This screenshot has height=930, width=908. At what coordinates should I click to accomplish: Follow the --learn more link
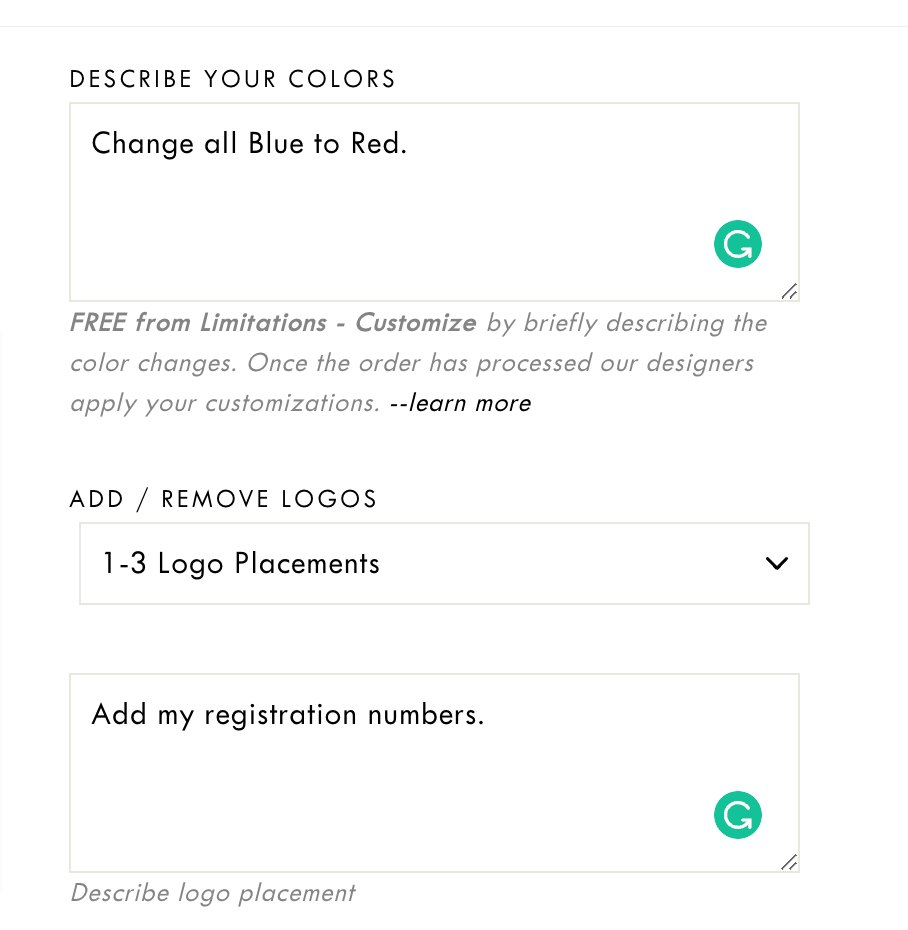pyautogui.click(x=460, y=403)
